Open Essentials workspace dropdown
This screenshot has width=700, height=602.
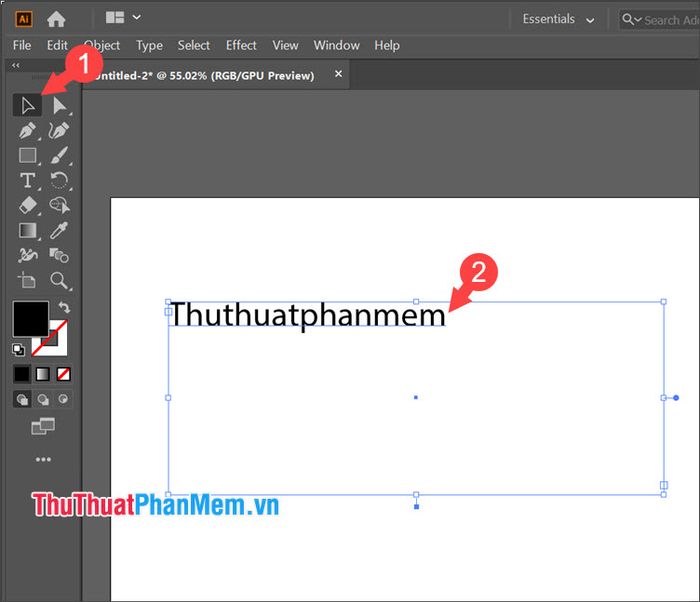(x=558, y=19)
